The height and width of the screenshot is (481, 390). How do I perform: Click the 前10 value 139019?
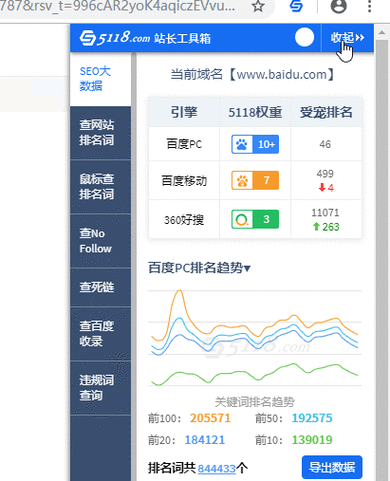pyautogui.click(x=312, y=440)
